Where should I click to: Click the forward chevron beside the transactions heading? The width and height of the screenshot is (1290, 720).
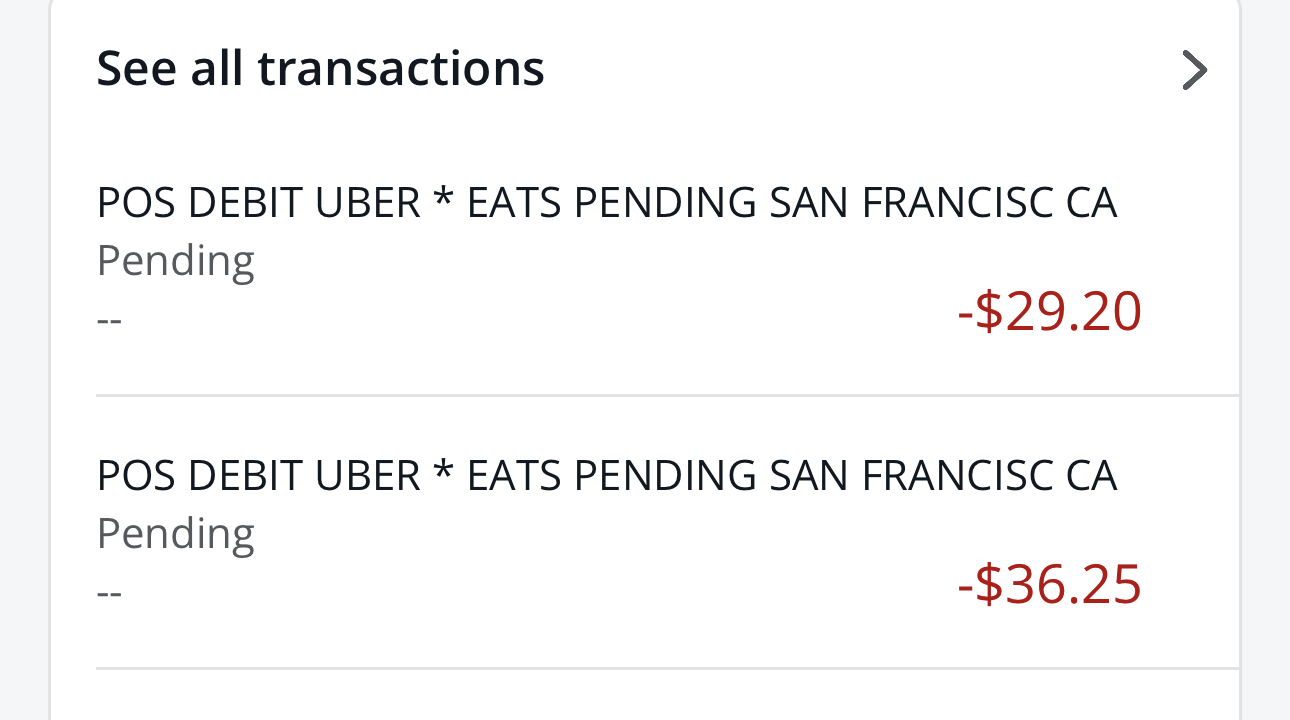1195,70
